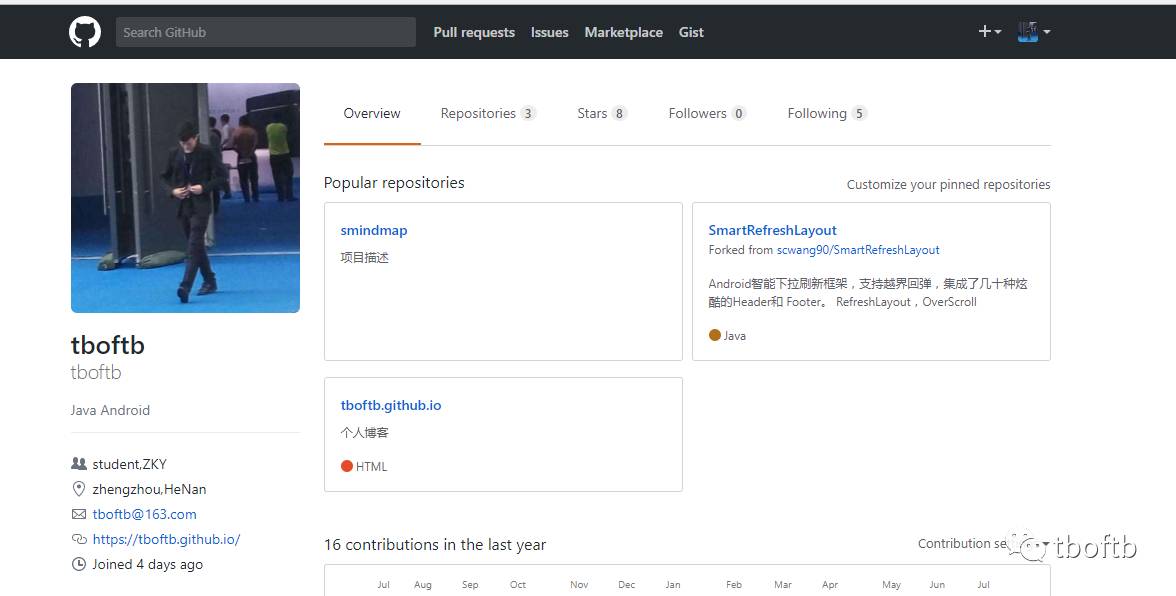Click the organization people icon beside student,ZKY
The height and width of the screenshot is (596, 1176).
(x=79, y=463)
